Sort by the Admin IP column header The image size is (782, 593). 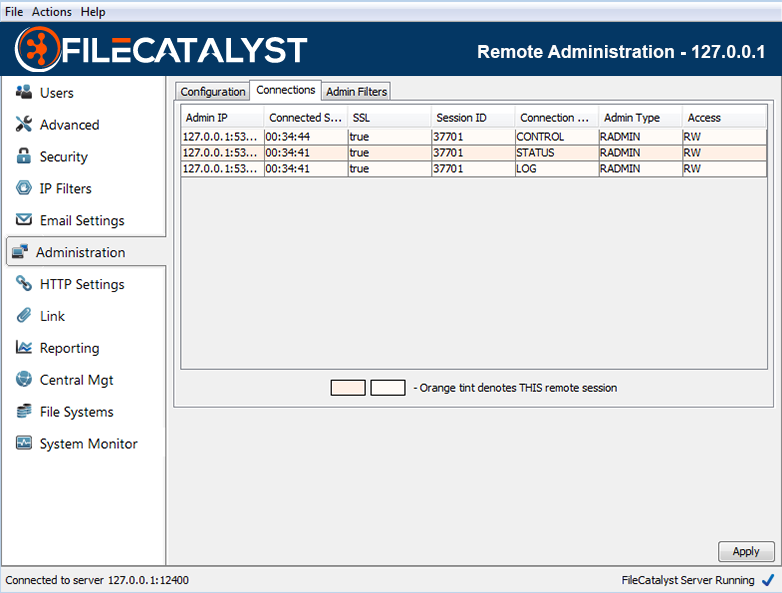[x=222, y=118]
